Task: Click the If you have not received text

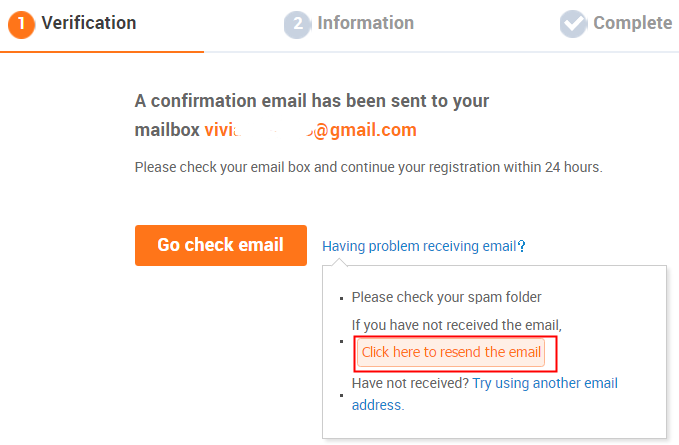Action: 456,324
